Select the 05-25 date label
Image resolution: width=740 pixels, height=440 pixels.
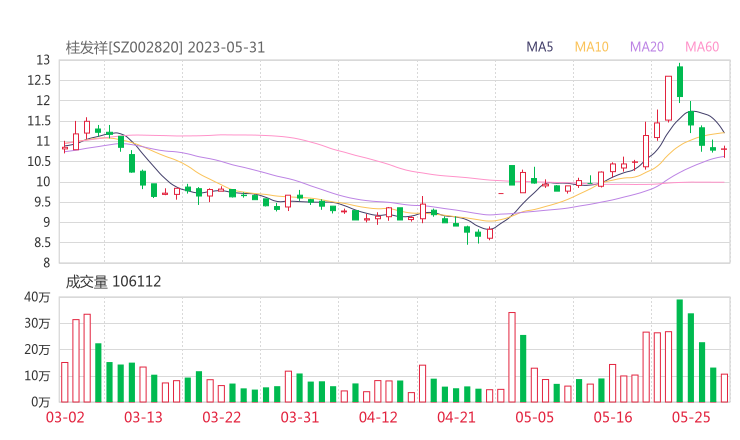pyautogui.click(x=691, y=417)
